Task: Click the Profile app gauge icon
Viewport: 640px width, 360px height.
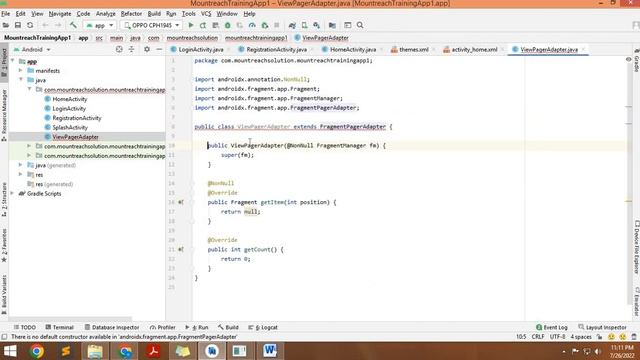Action: (252, 25)
